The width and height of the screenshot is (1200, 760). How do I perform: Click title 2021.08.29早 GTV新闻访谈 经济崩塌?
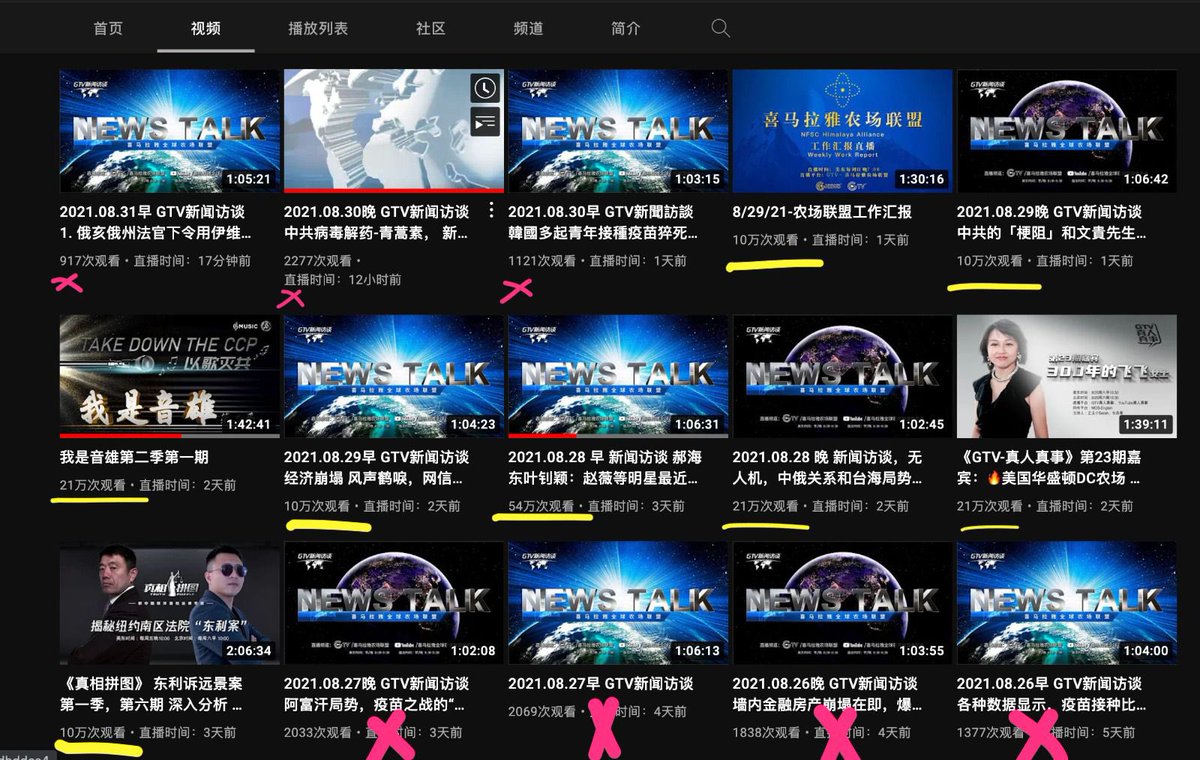(x=376, y=468)
